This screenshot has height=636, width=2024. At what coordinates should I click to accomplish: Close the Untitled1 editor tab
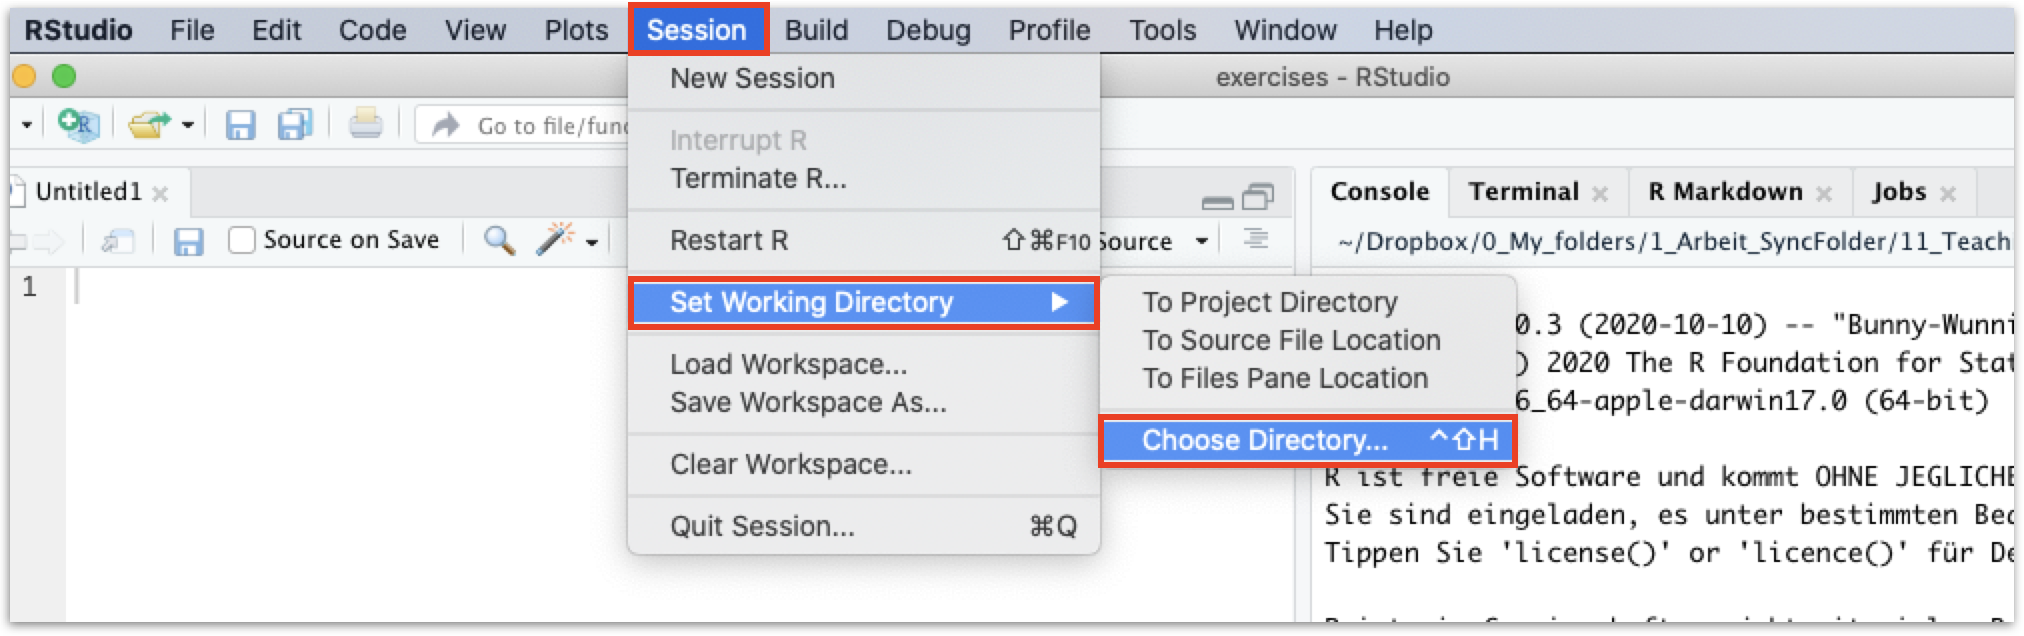coord(160,193)
